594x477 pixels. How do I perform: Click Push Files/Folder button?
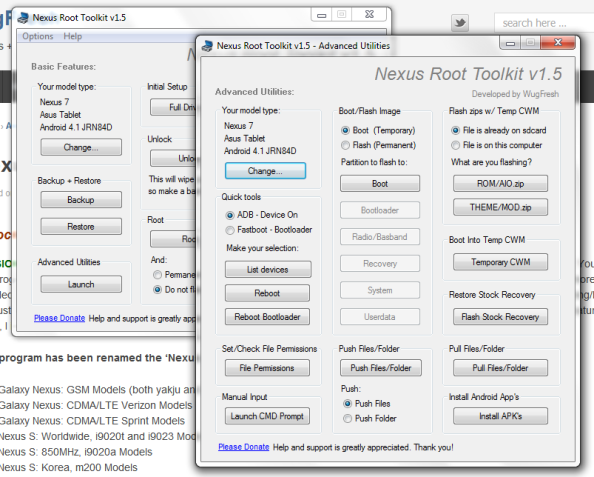click(x=381, y=368)
